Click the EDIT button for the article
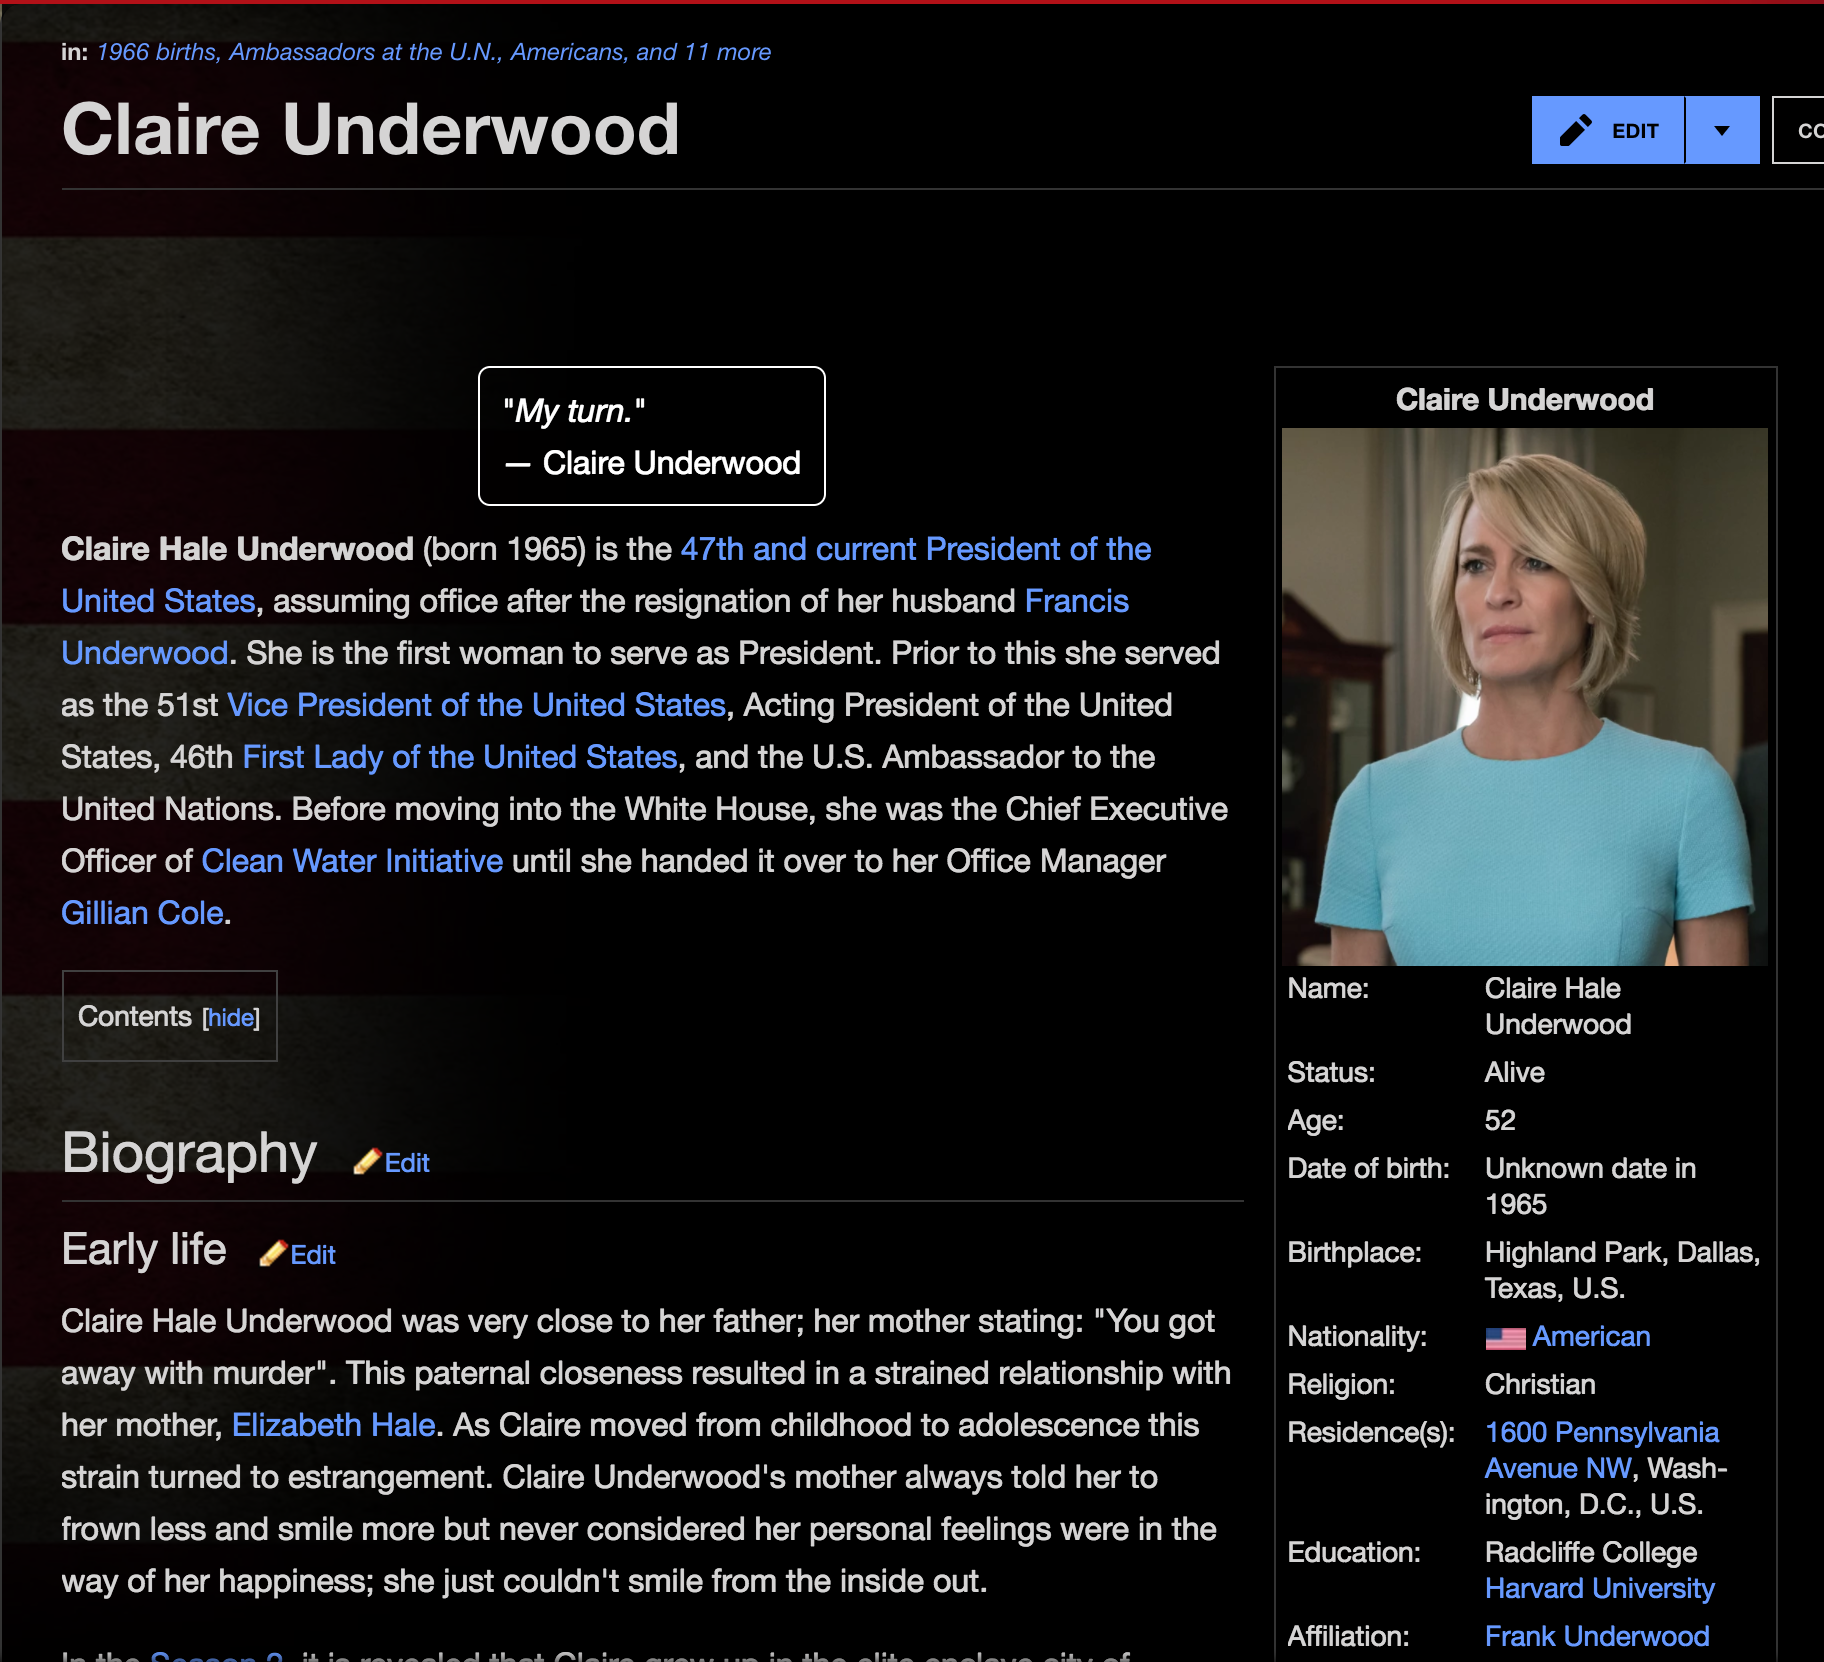This screenshot has height=1662, width=1824. pyautogui.click(x=1608, y=130)
